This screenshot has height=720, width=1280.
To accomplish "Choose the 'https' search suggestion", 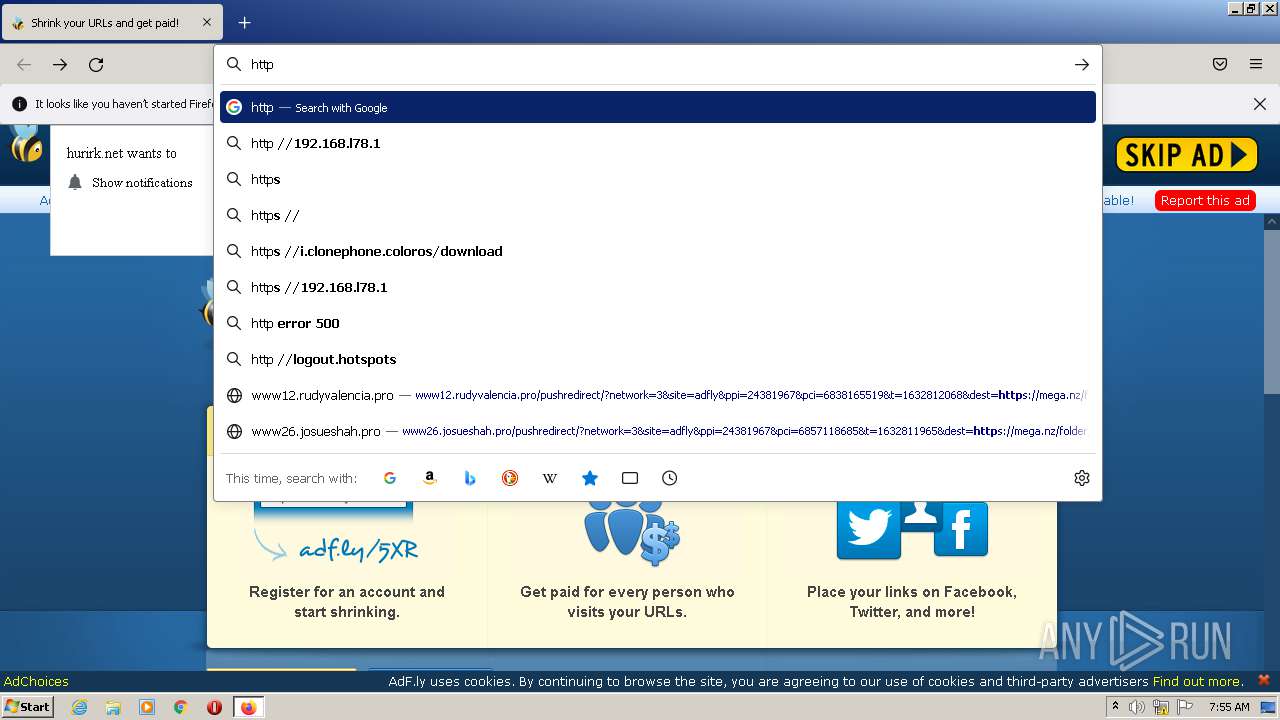I will click(658, 179).
